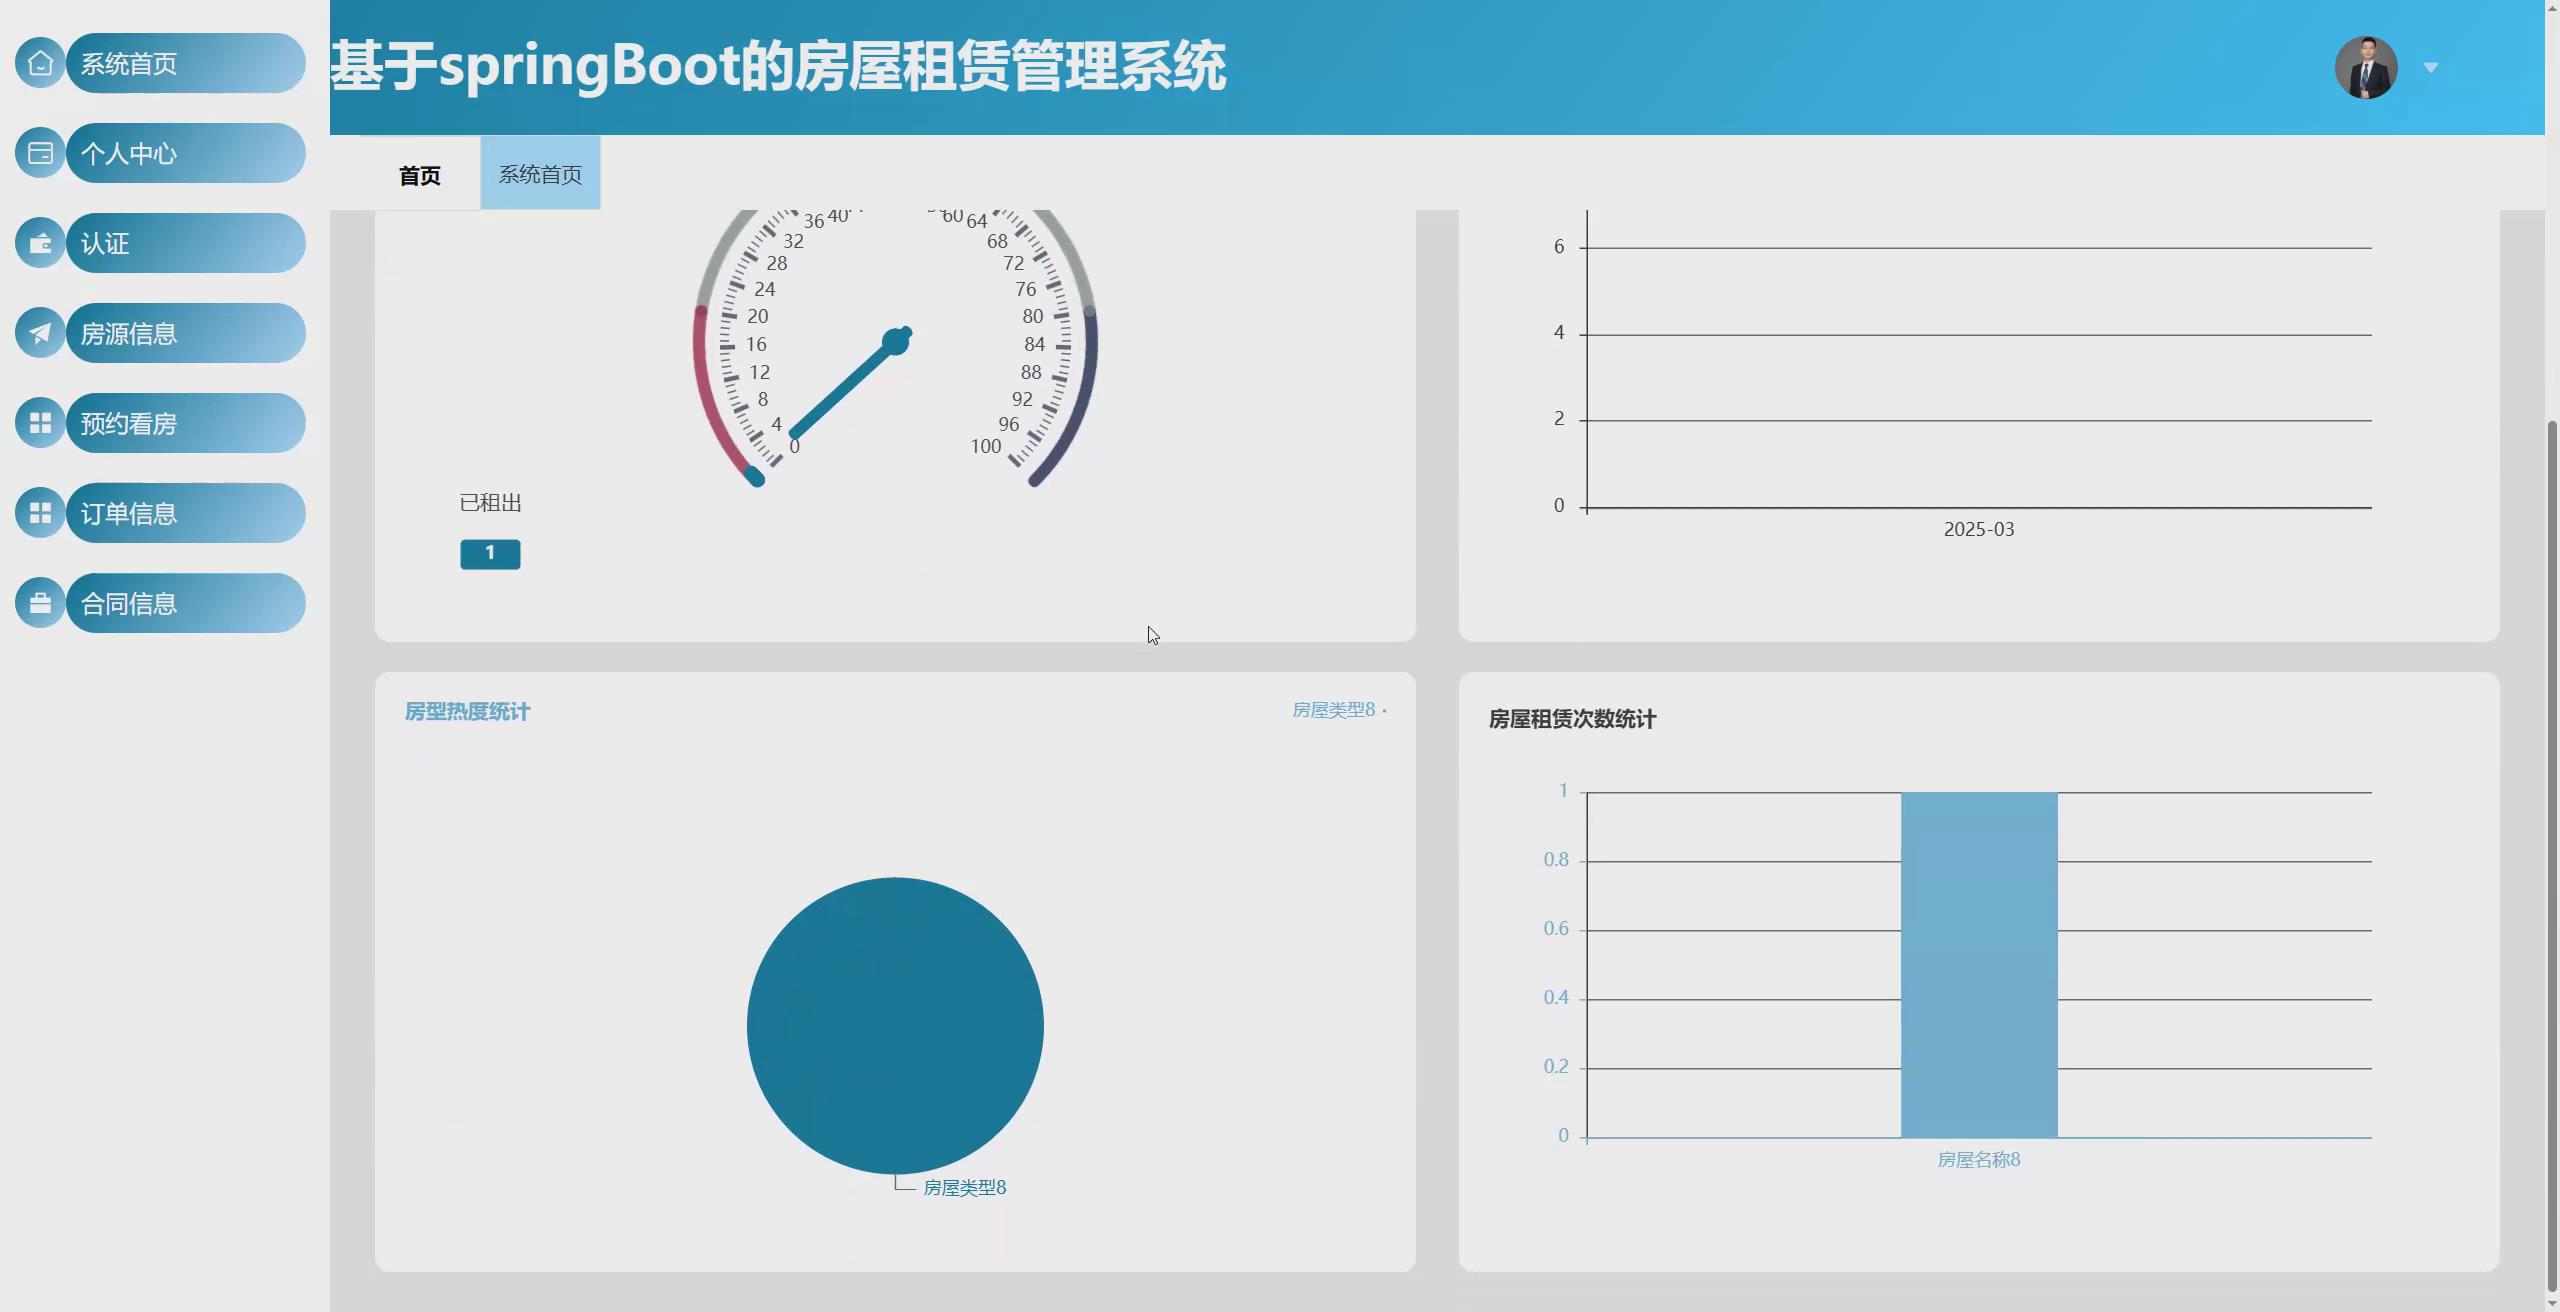This screenshot has width=2560, height=1312.
Task: Open the 认证 sidebar menu
Action: (185, 243)
